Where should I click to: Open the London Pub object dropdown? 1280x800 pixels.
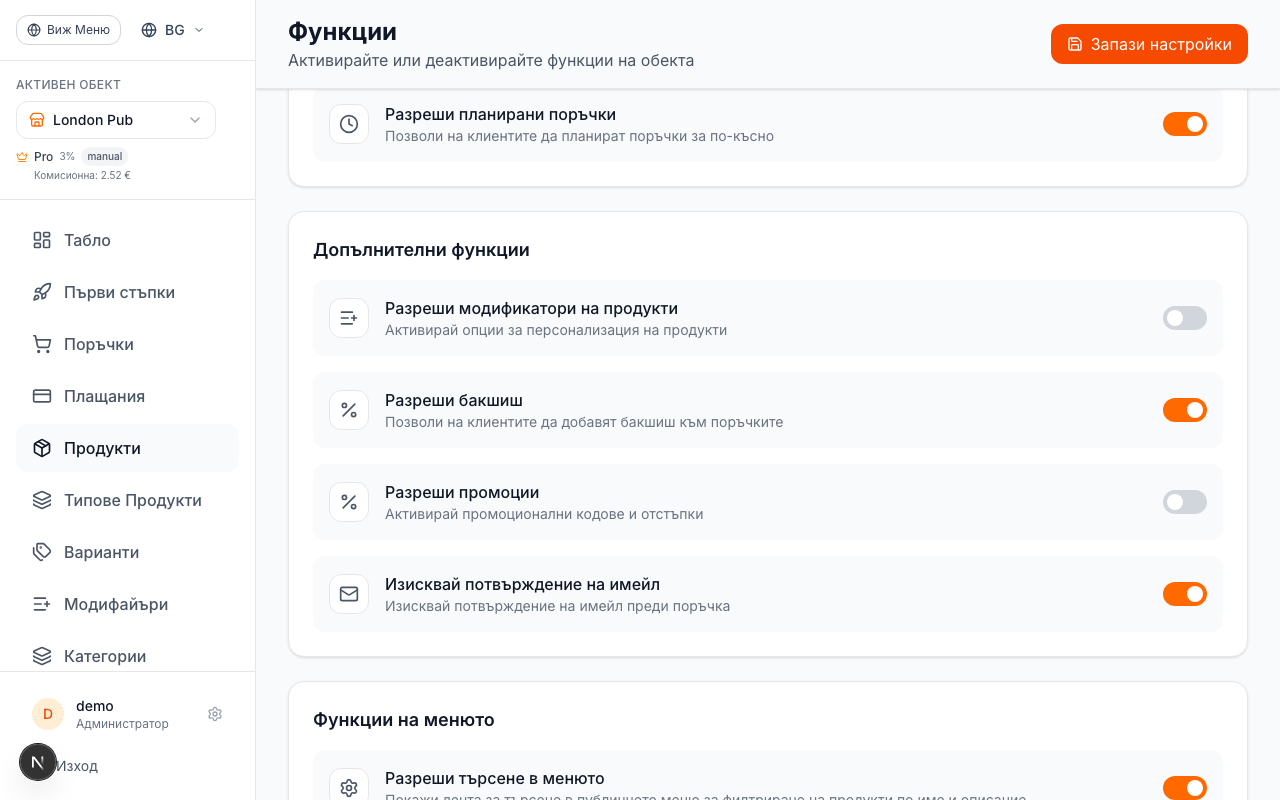tap(116, 120)
